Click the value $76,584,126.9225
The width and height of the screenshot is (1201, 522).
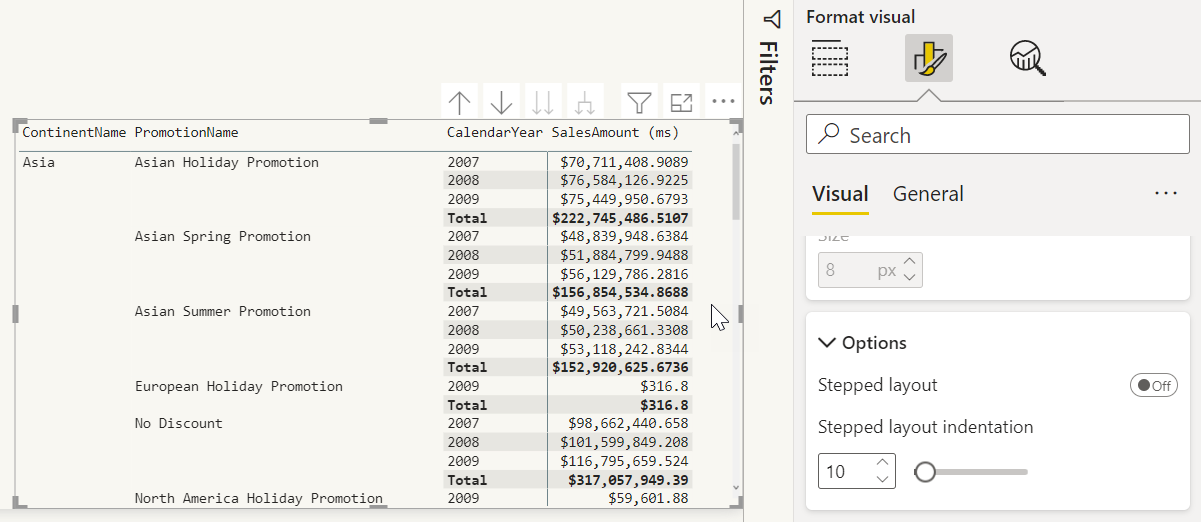click(x=624, y=181)
